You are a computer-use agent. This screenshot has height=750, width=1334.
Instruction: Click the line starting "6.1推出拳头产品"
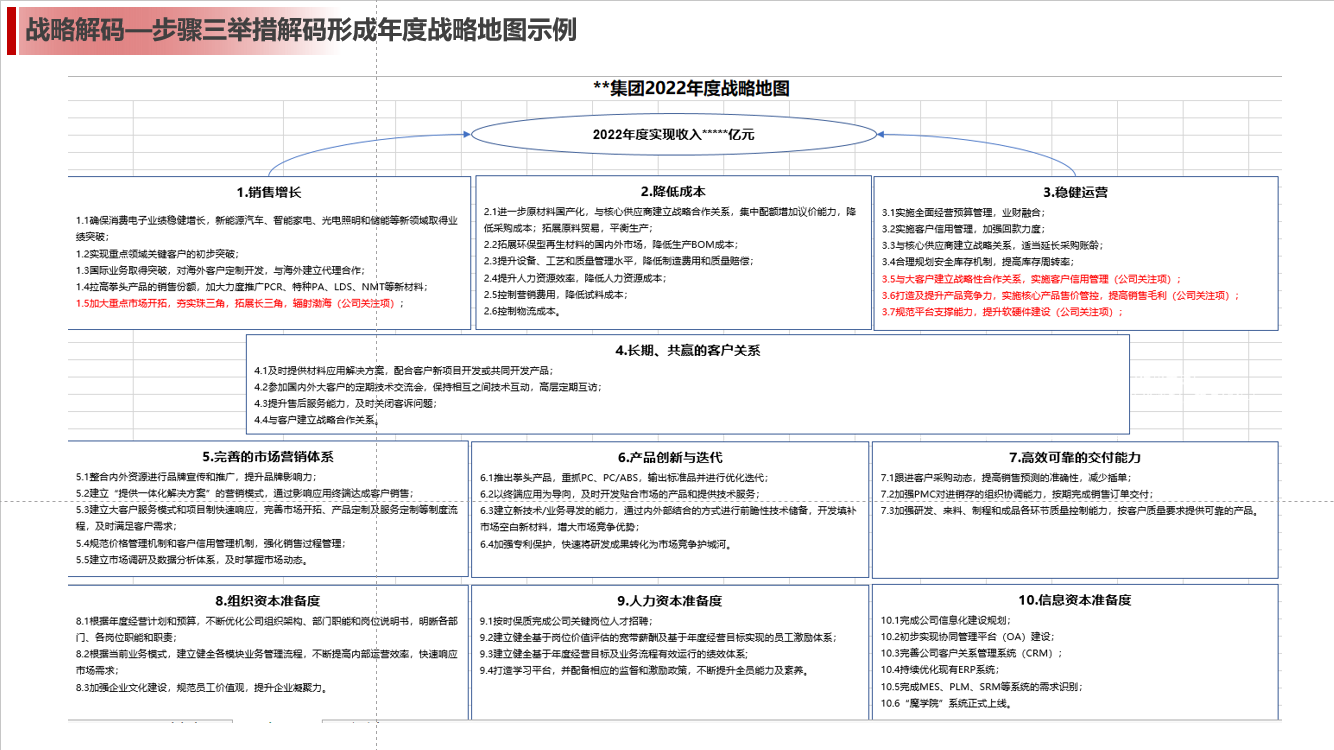(625, 477)
